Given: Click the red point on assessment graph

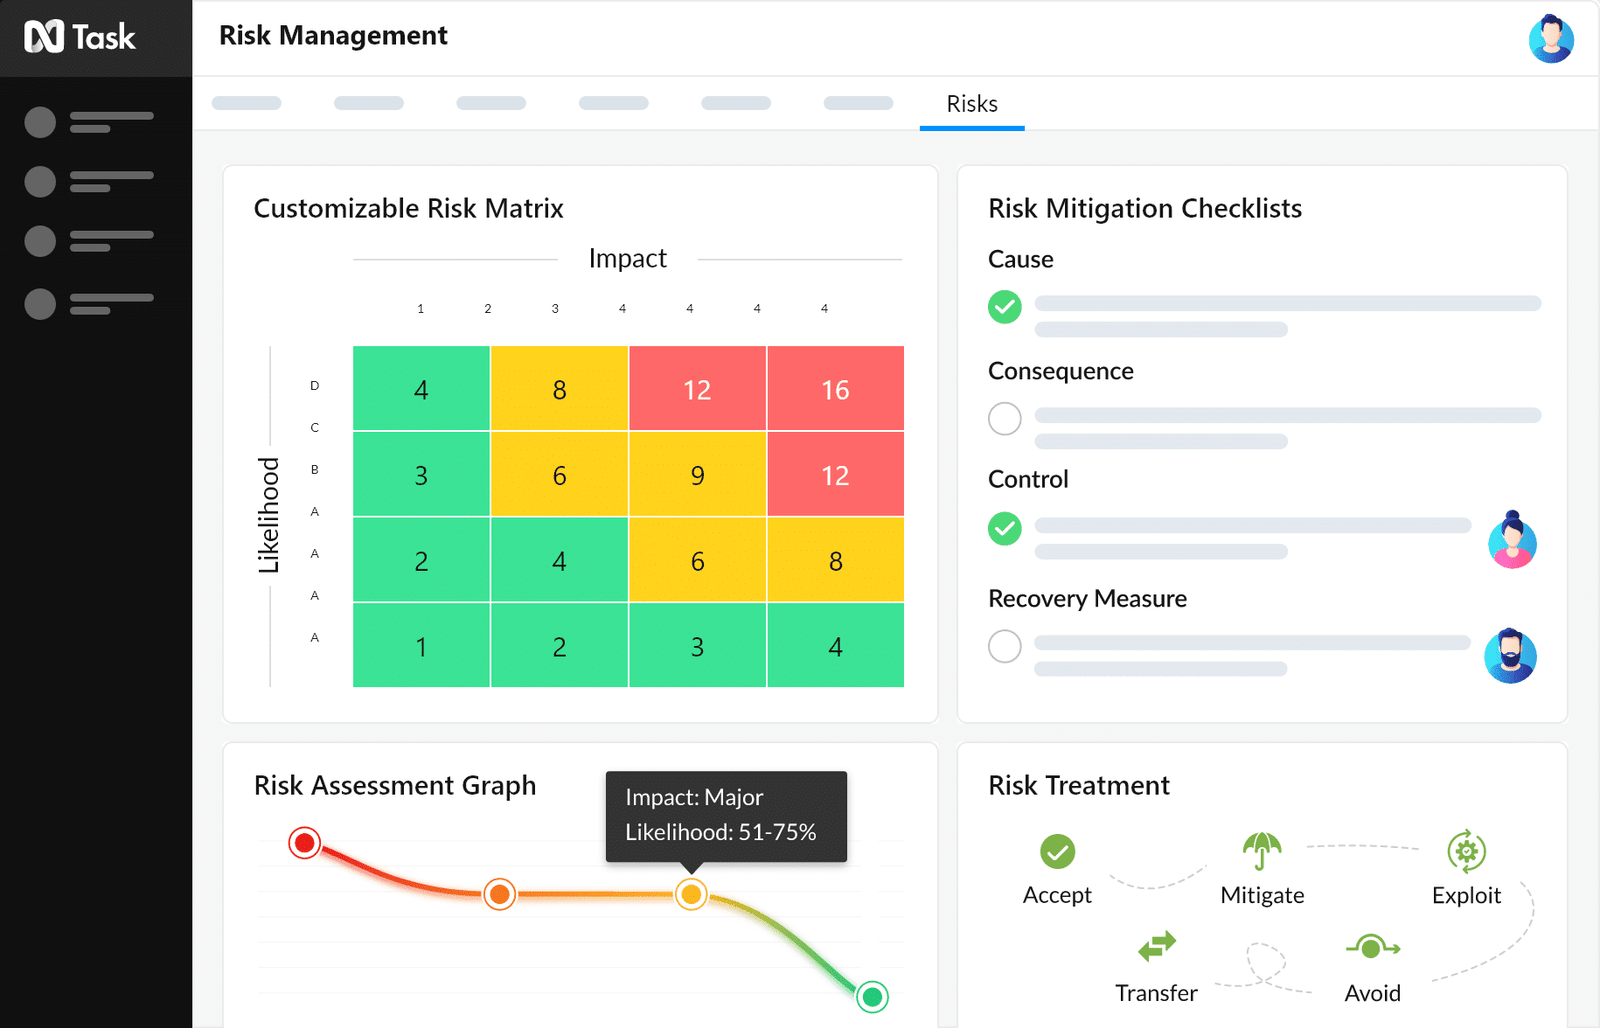Looking at the screenshot, I should (x=305, y=843).
